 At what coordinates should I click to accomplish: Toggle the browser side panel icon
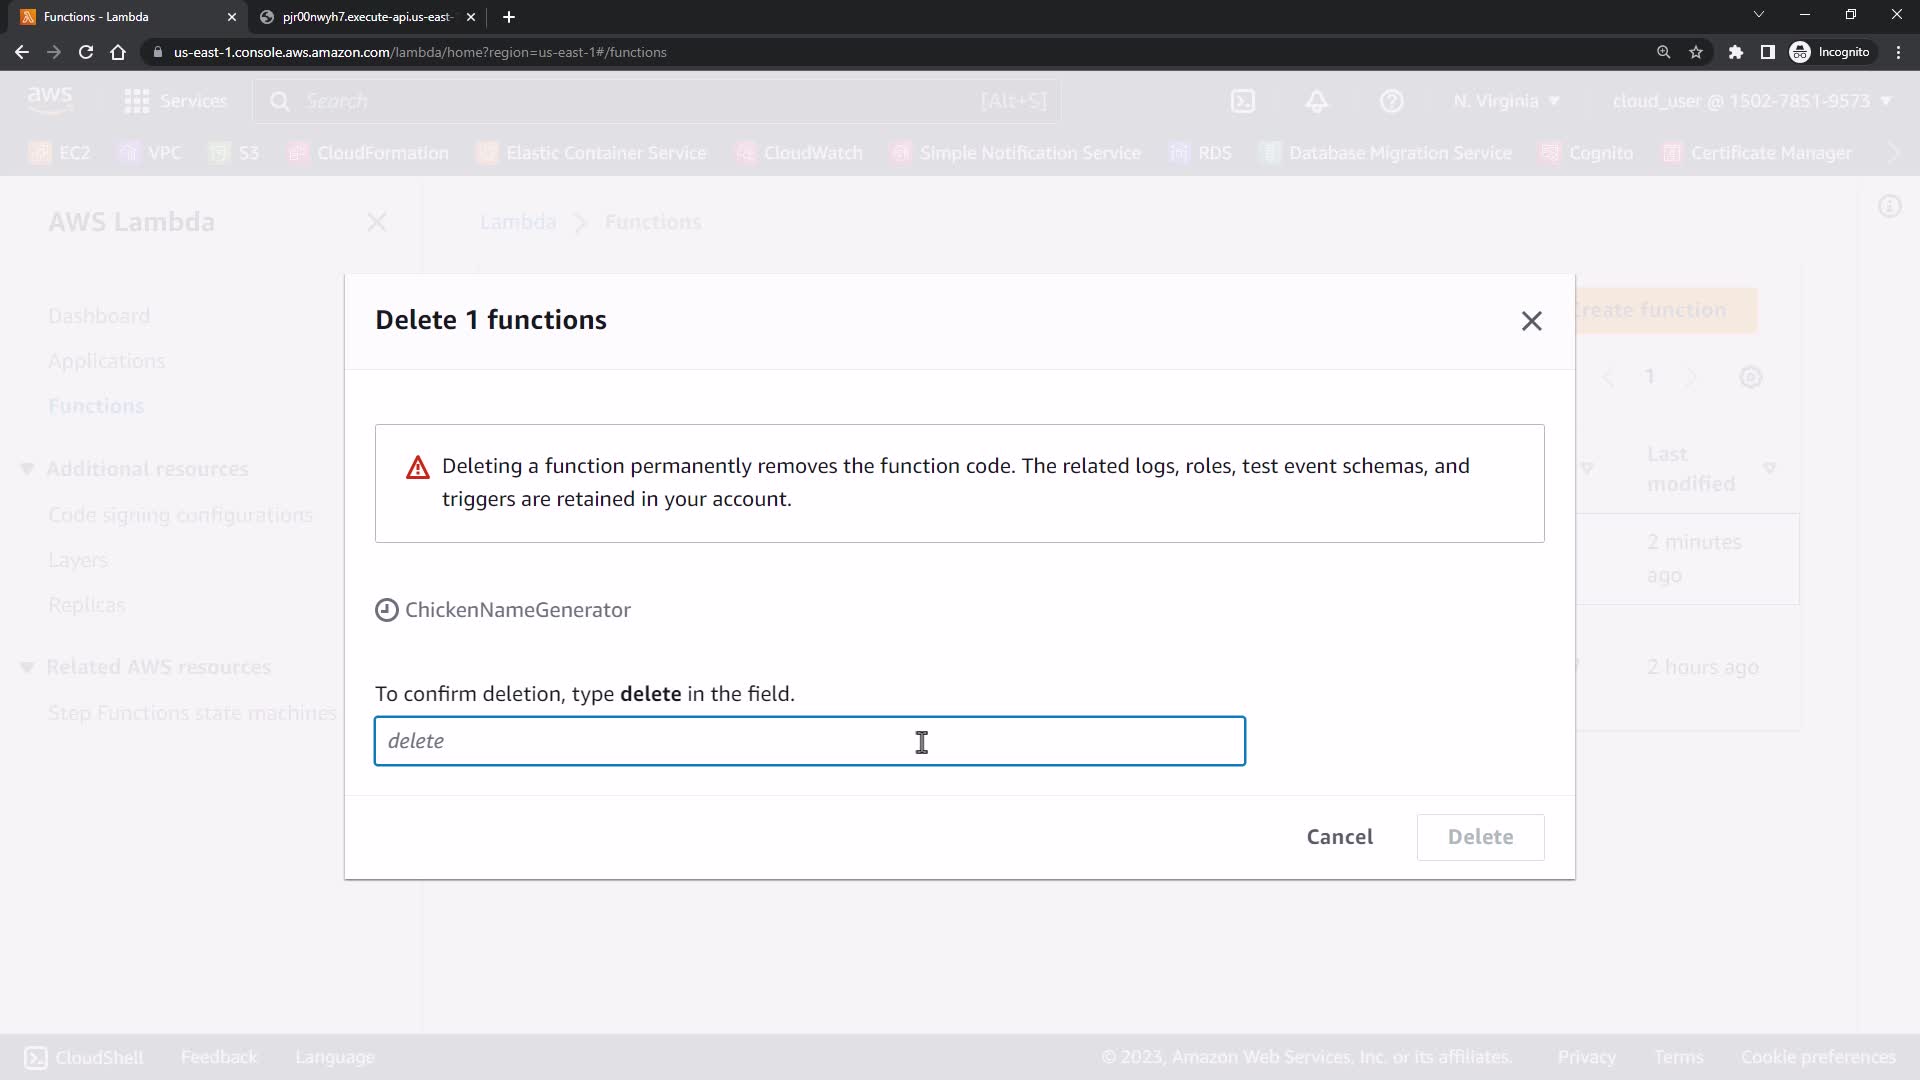pos(1767,52)
